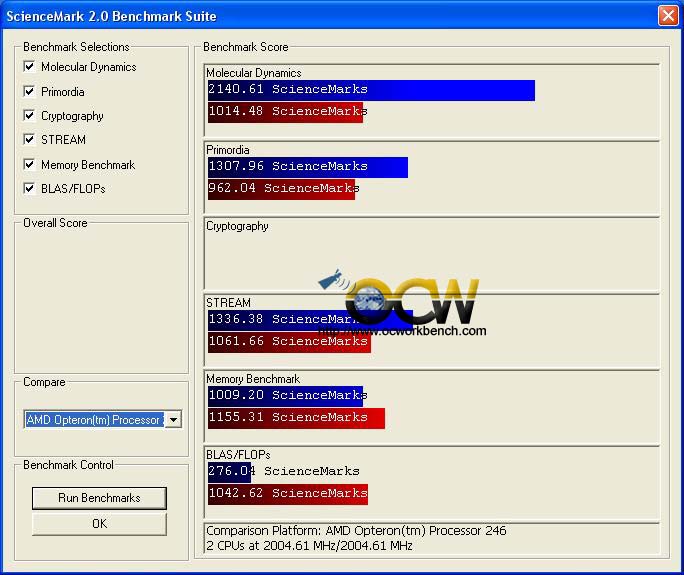The image size is (684, 575).
Task: Click the Benchmark Score group label
Action: click(x=246, y=47)
